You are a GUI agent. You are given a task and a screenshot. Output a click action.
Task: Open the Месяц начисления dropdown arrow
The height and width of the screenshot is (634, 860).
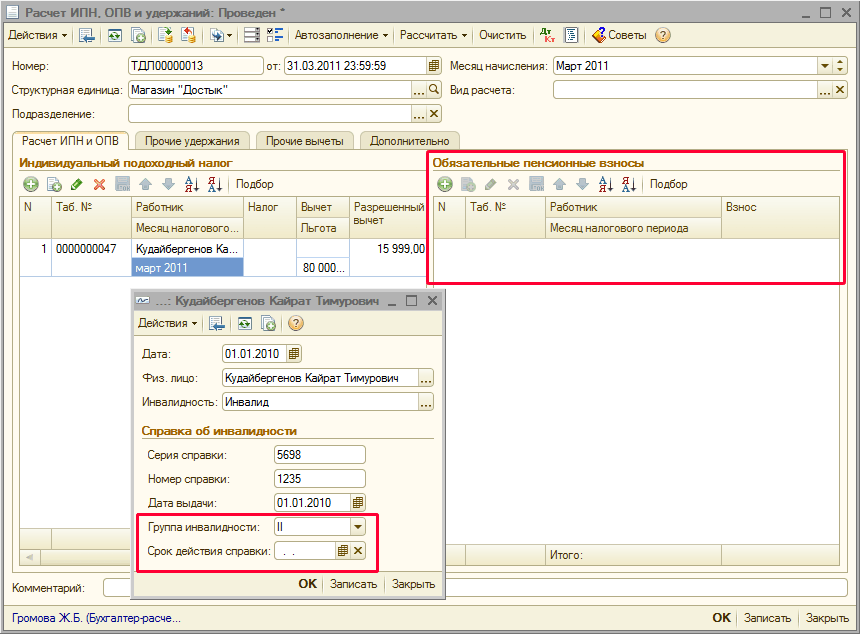tap(826, 67)
